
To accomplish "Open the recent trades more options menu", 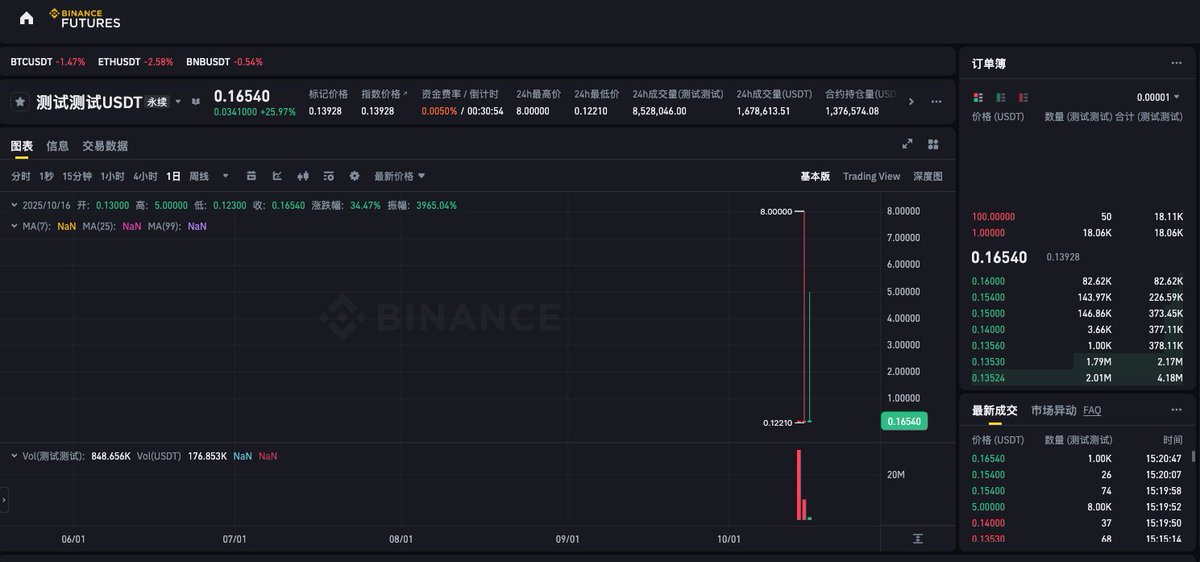I will pyautogui.click(x=1176, y=410).
